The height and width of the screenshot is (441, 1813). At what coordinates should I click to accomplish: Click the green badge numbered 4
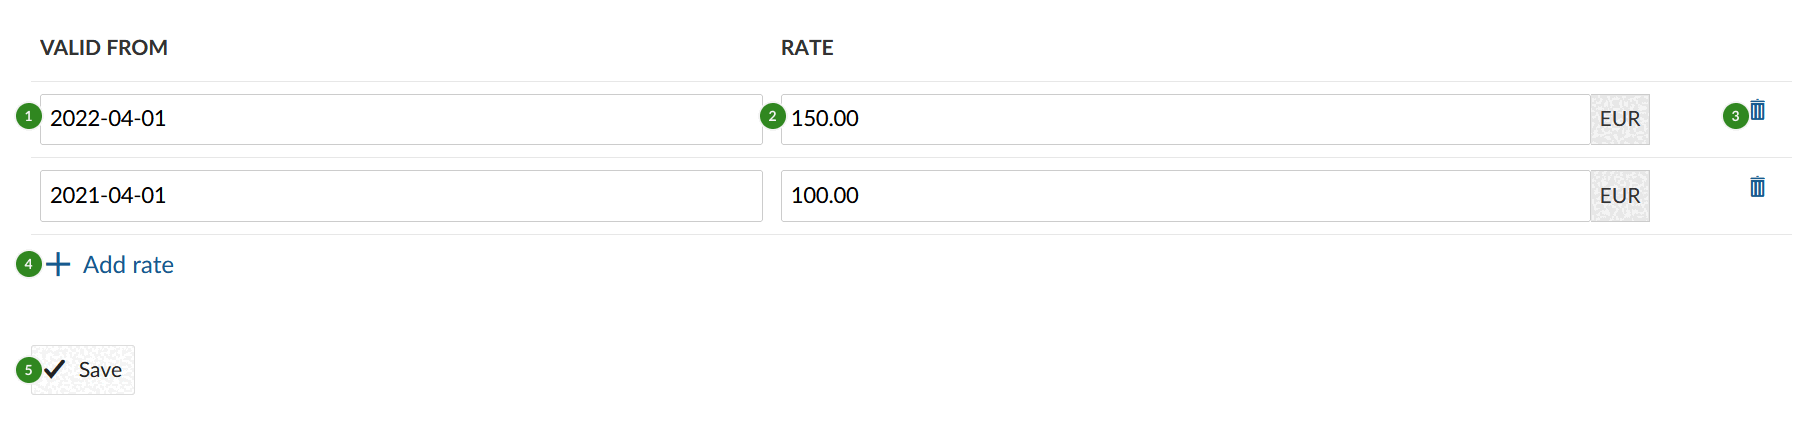coord(28,264)
